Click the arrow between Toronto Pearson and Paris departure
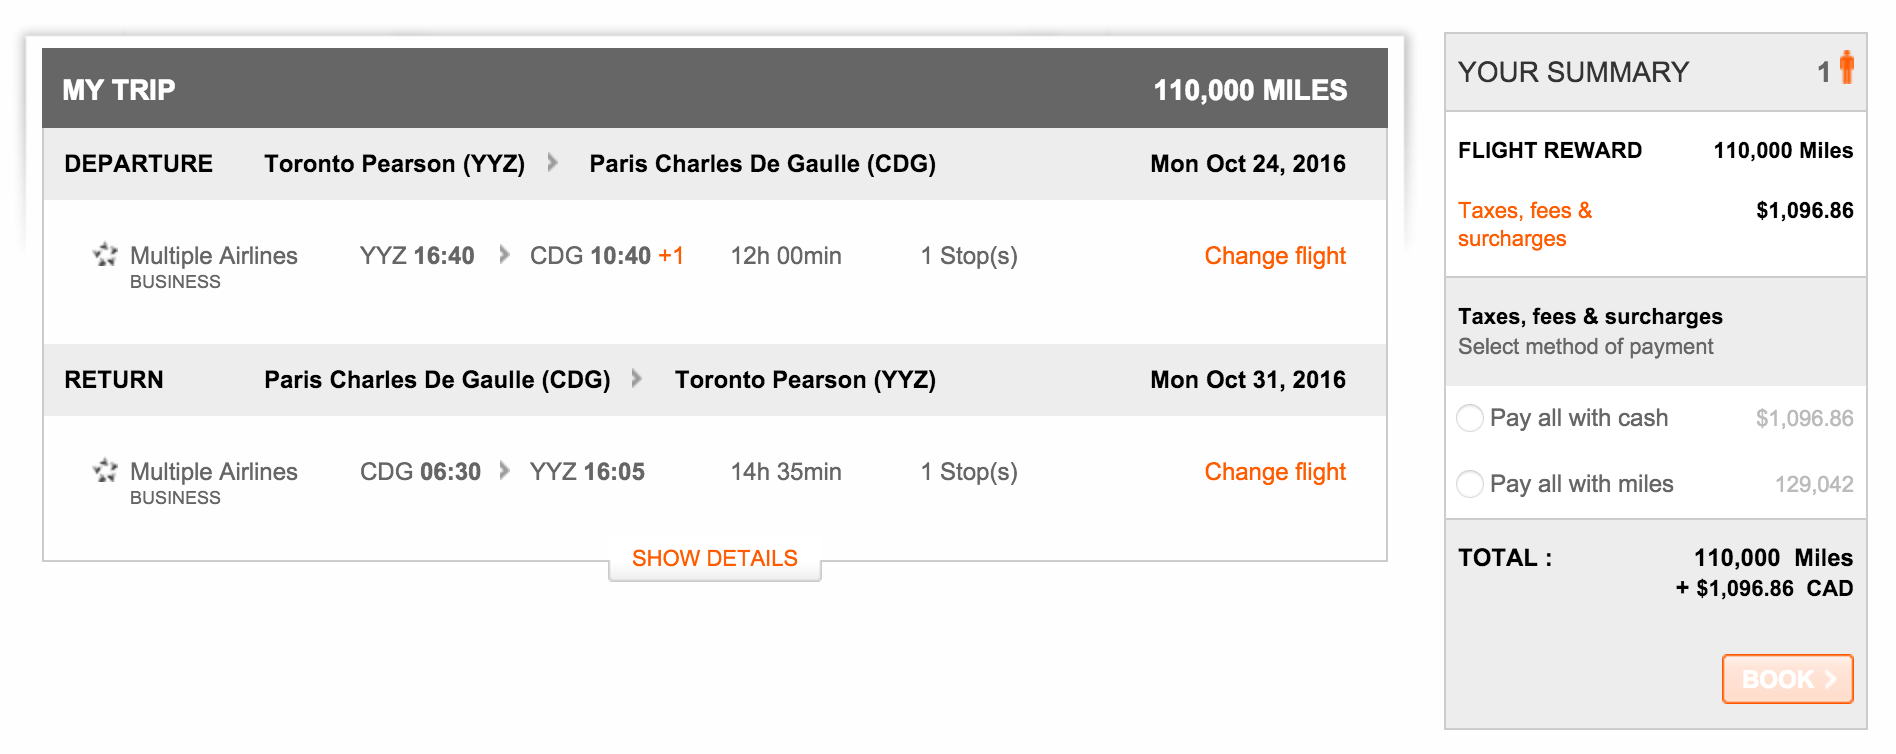This screenshot has height=754, width=1896. tap(553, 162)
